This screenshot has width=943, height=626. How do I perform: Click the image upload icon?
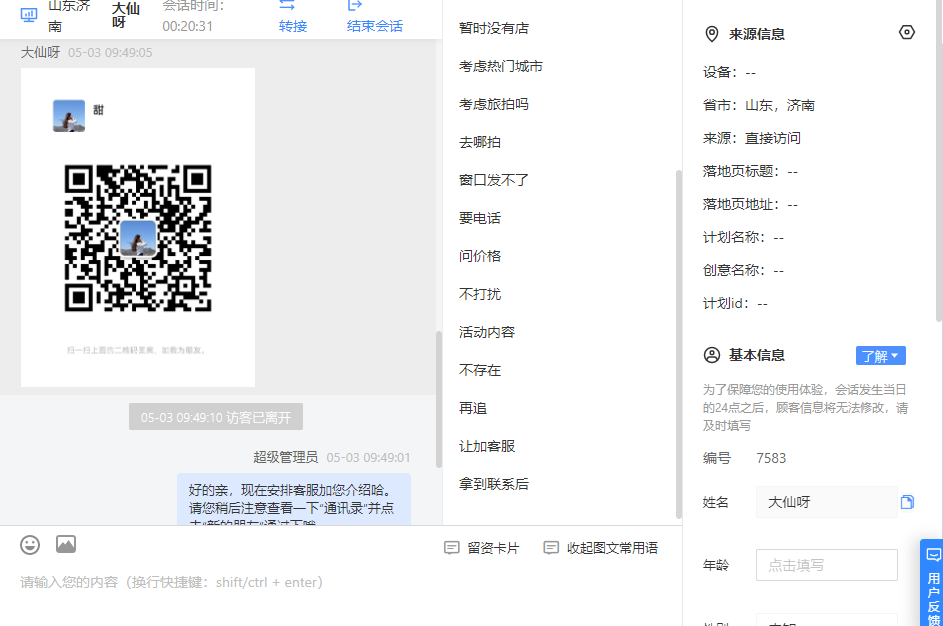66,544
